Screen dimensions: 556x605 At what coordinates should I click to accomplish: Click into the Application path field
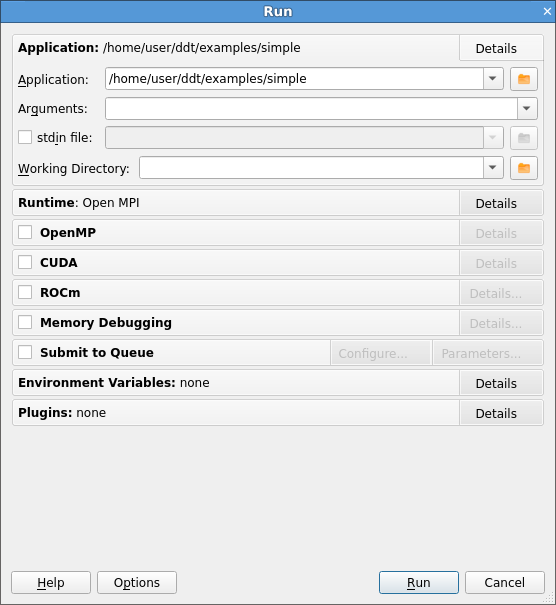click(294, 79)
